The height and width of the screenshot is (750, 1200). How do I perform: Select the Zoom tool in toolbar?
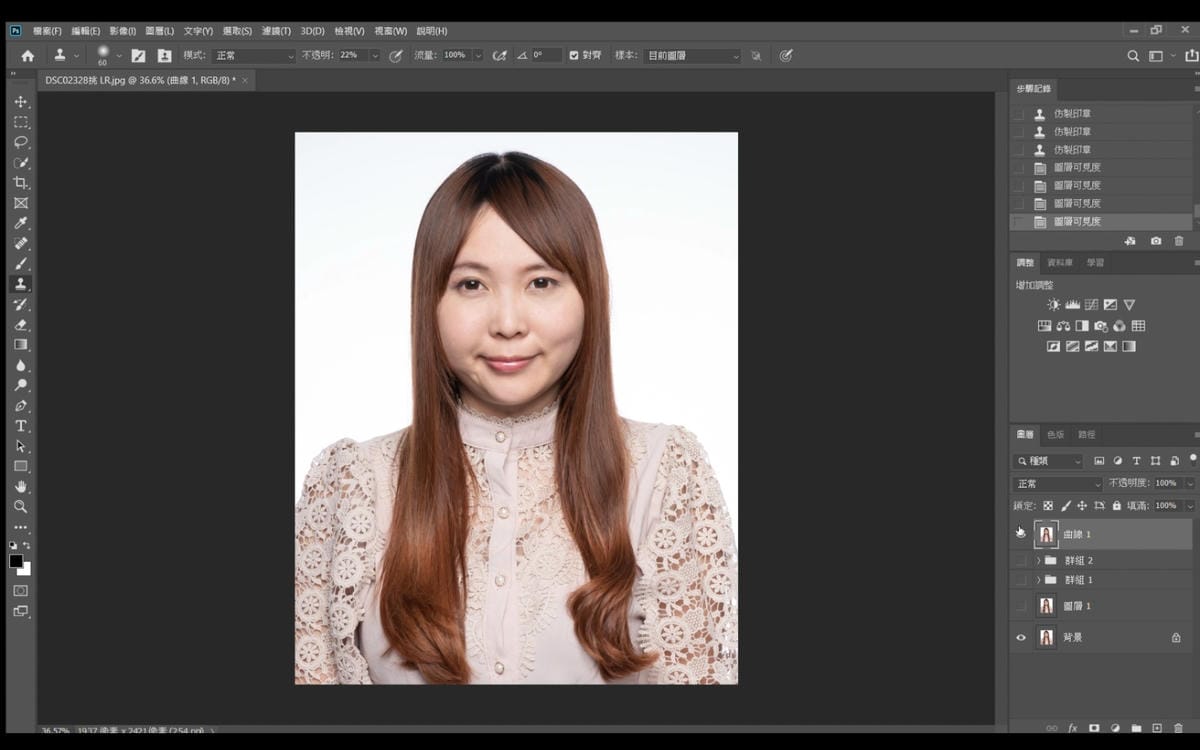(20, 507)
